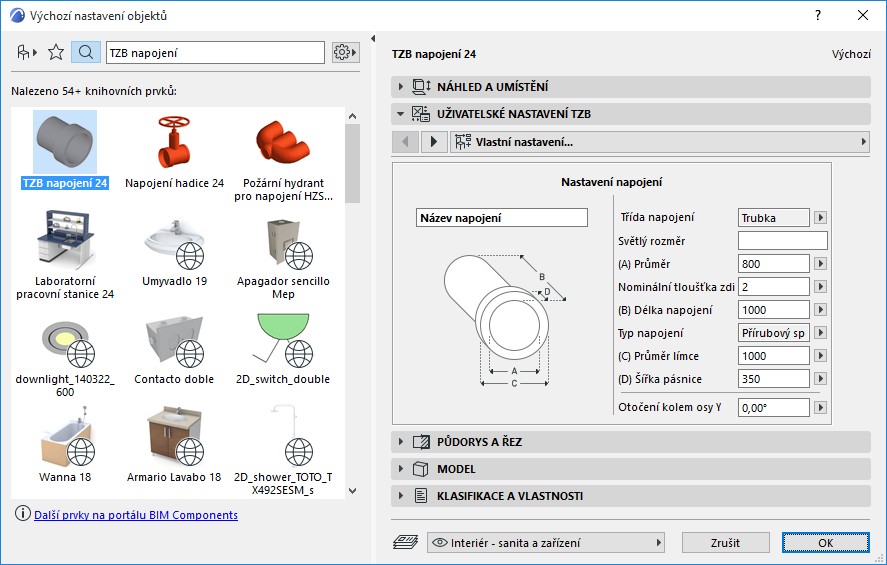Click the Náhled a umístění panel icon
The height and width of the screenshot is (565, 887).
tap(421, 87)
